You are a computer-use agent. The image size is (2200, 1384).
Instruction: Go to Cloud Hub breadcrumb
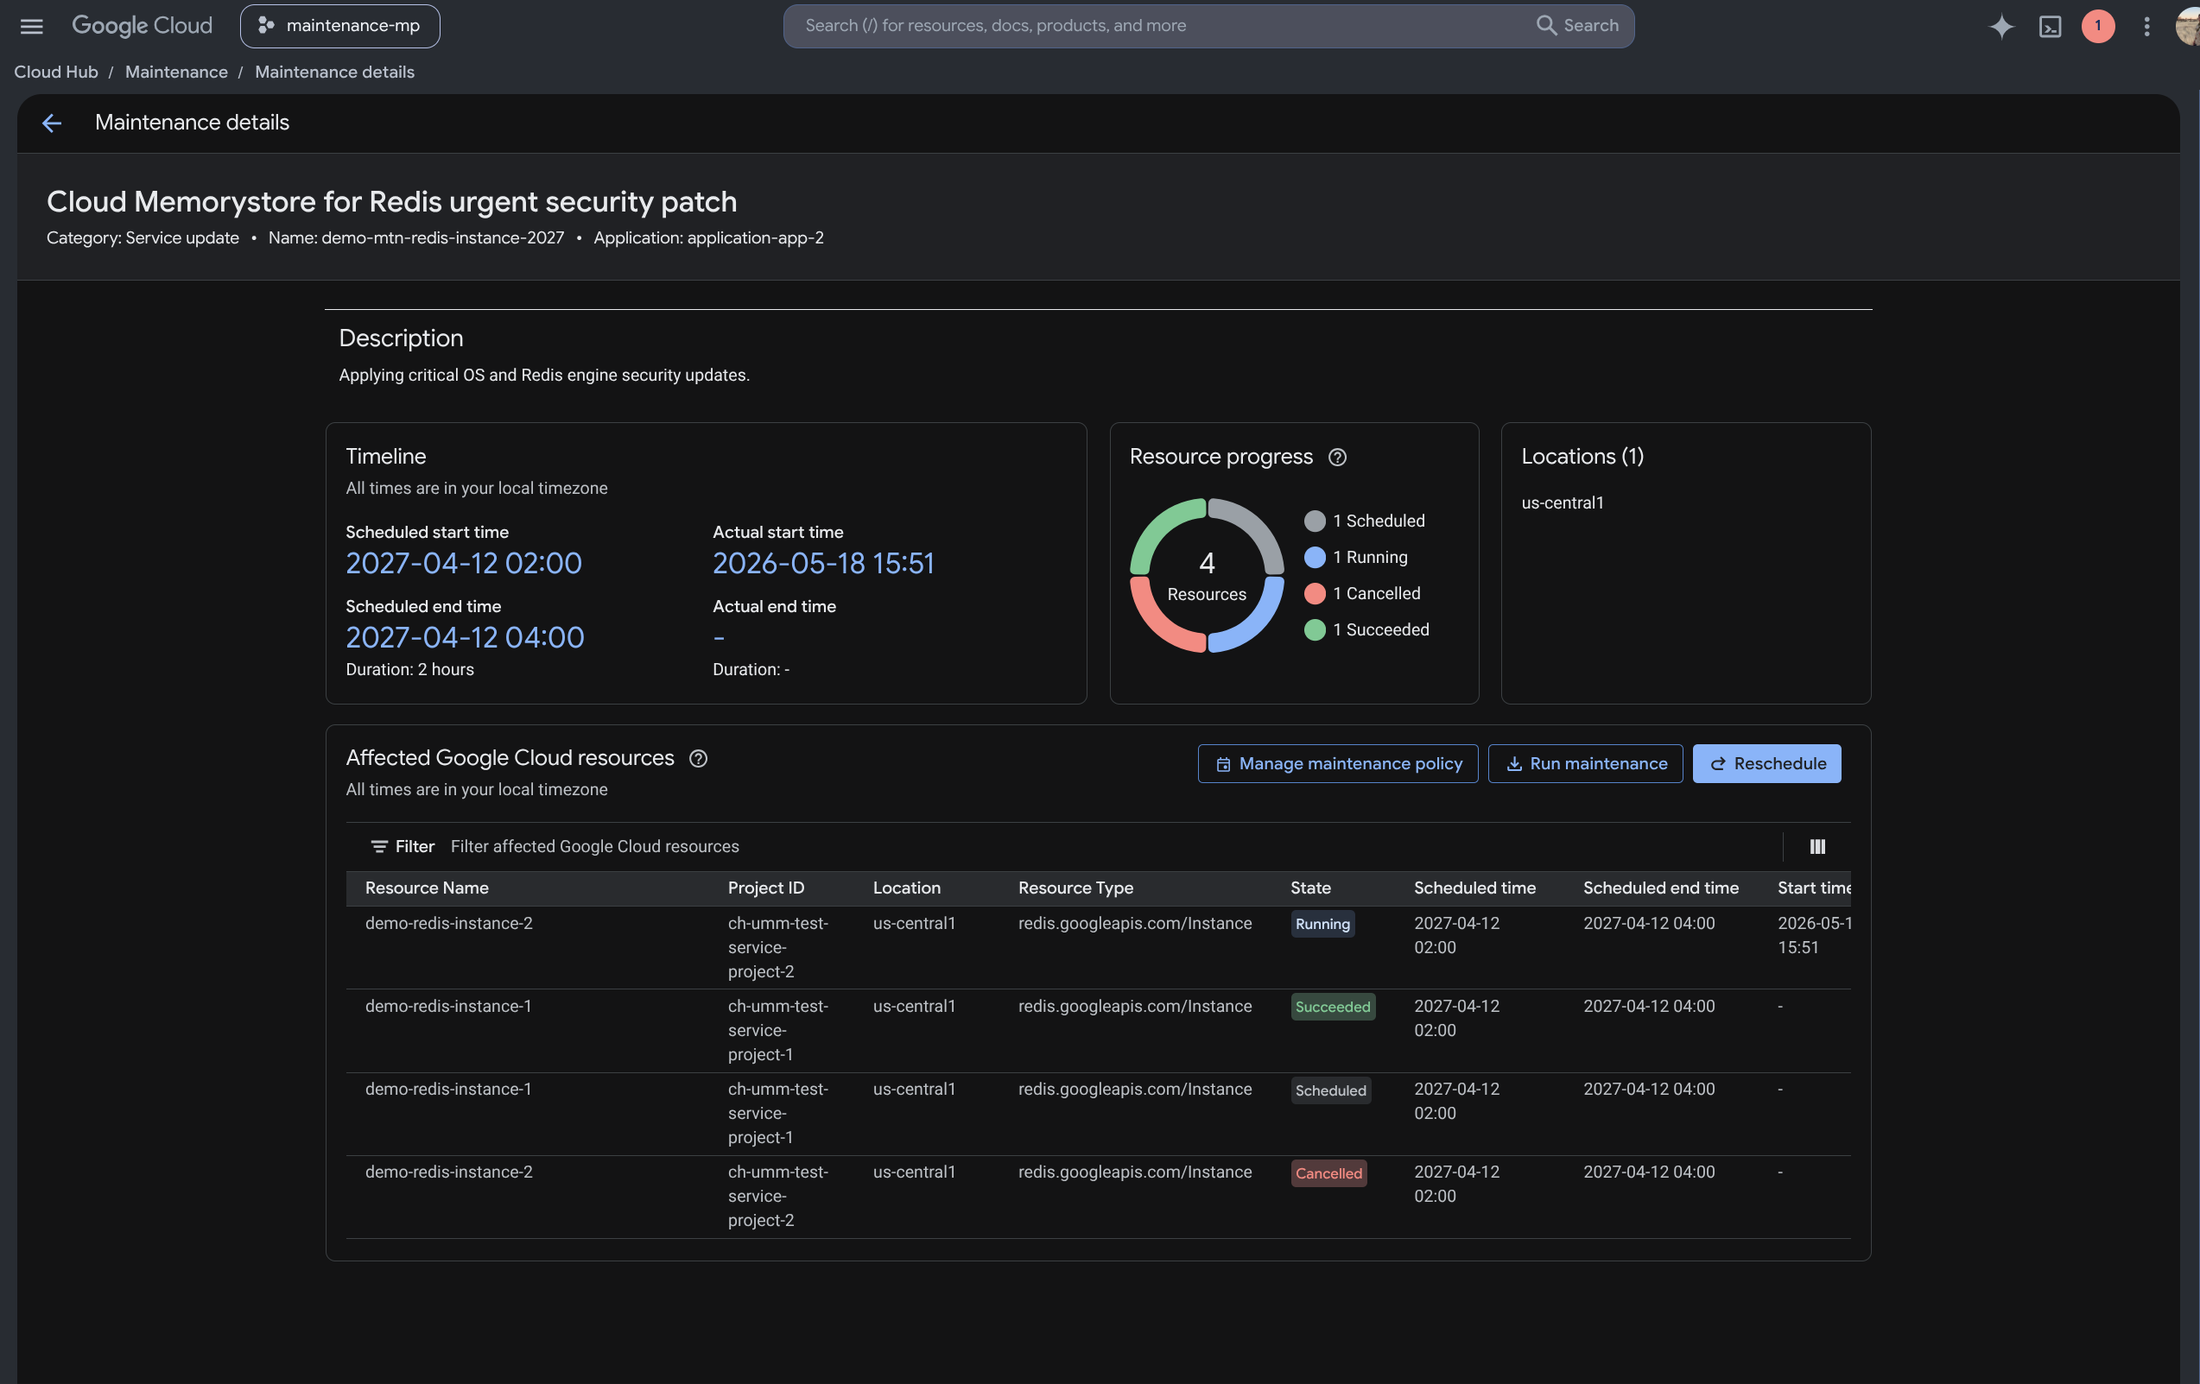tap(56, 72)
